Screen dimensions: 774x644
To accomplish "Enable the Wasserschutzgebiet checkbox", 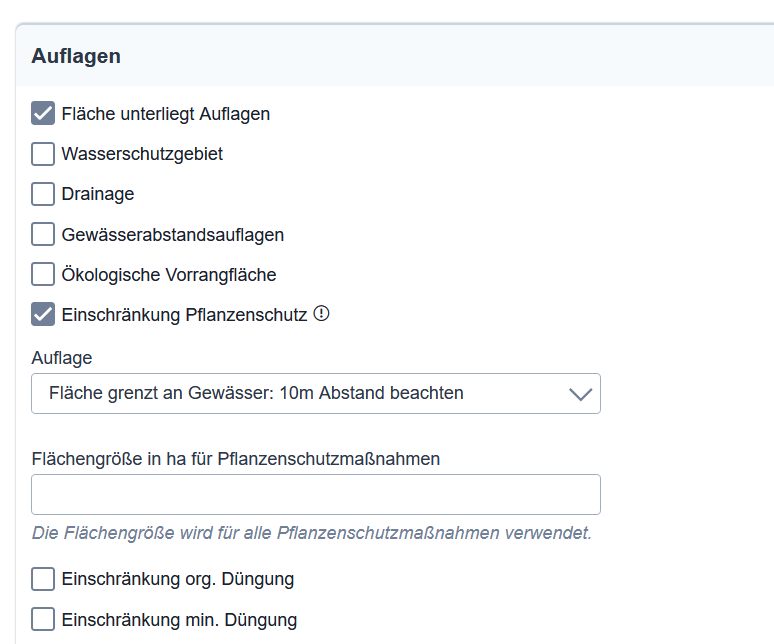I will [x=43, y=154].
